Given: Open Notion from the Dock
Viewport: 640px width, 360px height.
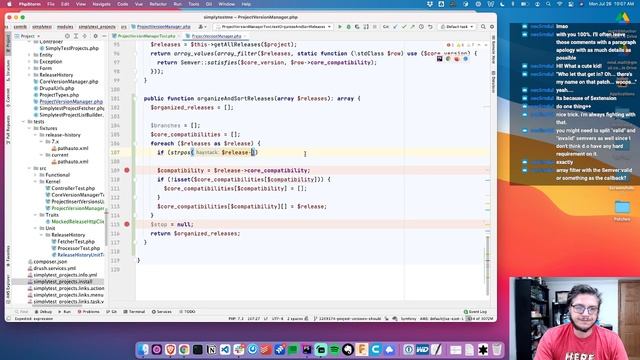Looking at the screenshot, I should [x=211, y=349].
